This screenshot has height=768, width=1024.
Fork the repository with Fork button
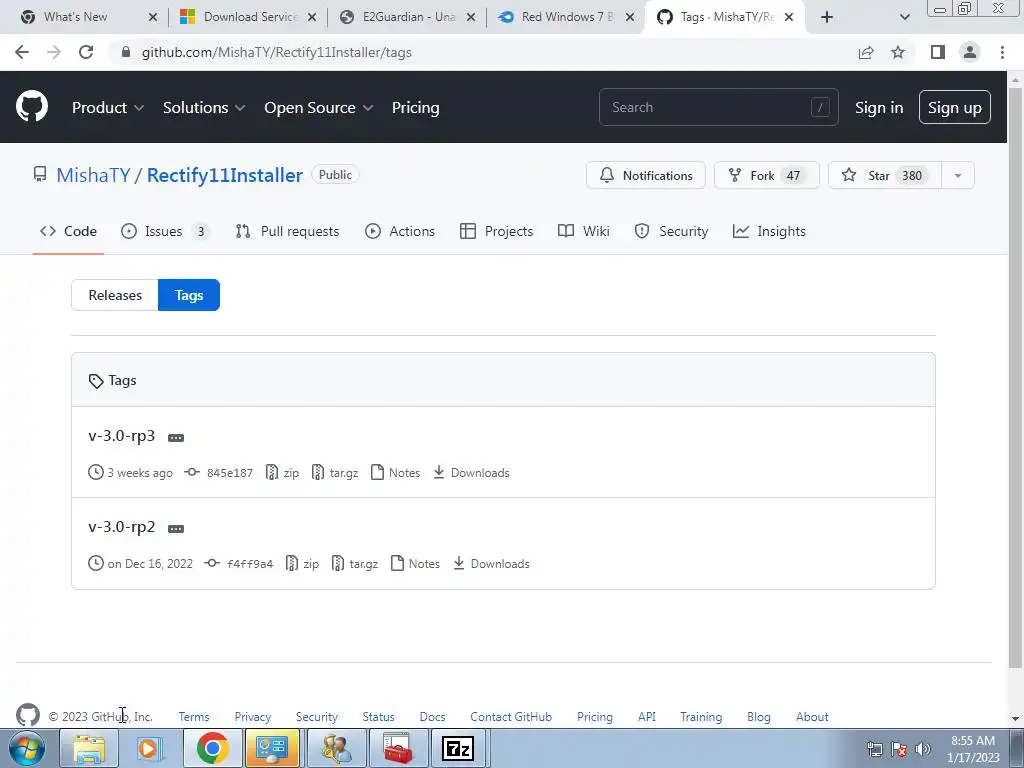tap(766, 175)
